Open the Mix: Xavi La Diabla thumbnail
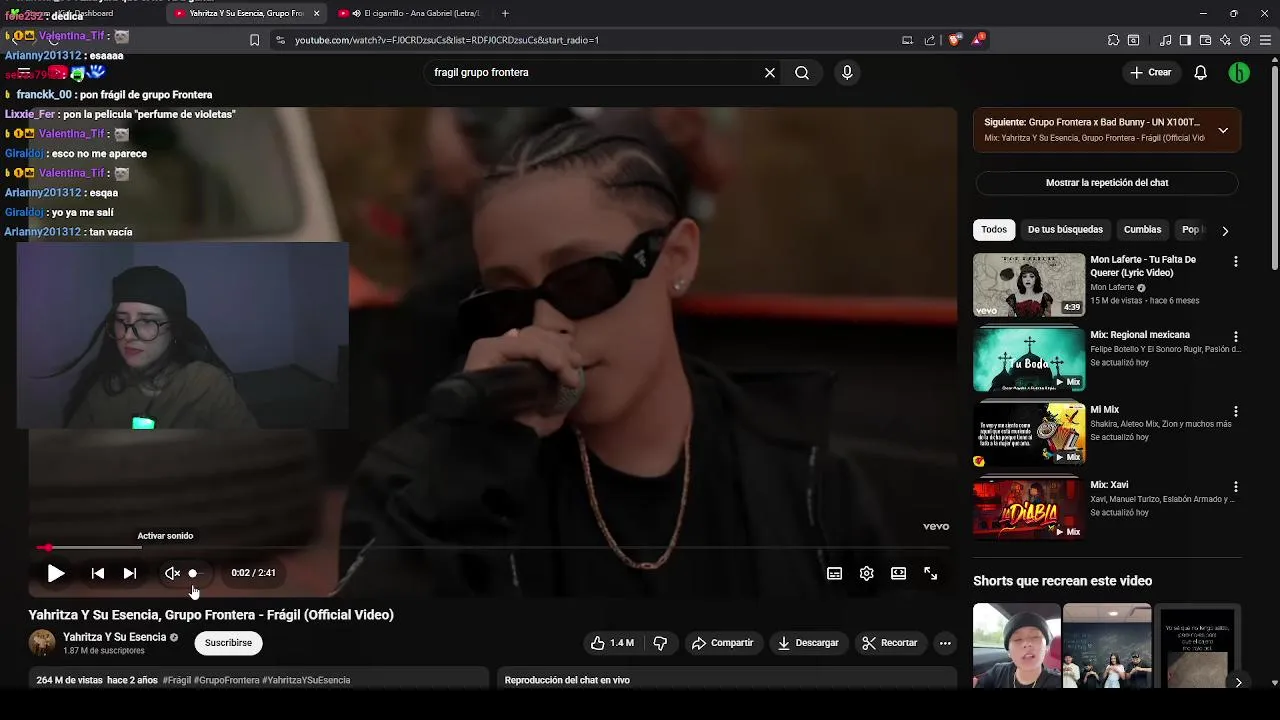1280x720 pixels. [x=1029, y=509]
